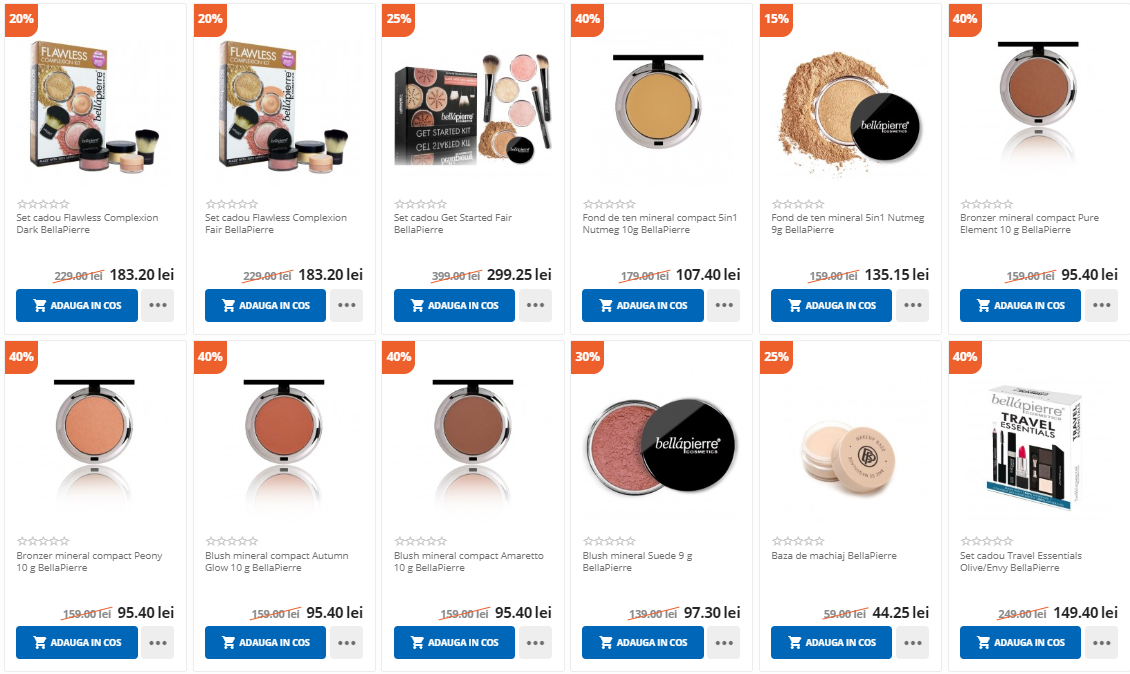Open more options for Set cadou Flawless Complexion Dark
Screen dimensions: 1130x674
[158, 306]
